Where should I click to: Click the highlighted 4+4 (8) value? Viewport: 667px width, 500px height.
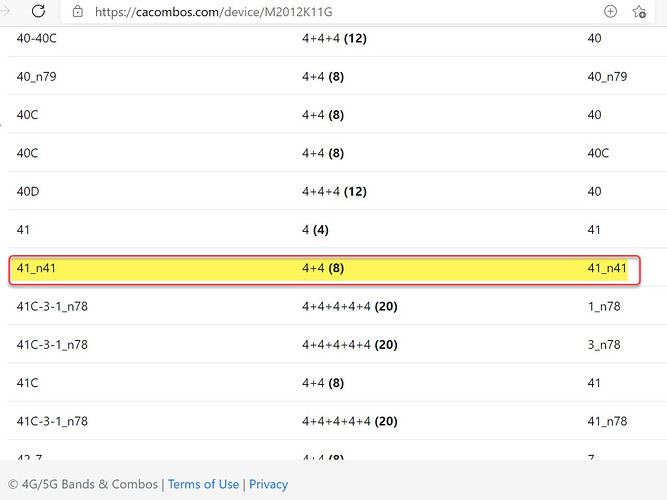[x=323, y=268]
